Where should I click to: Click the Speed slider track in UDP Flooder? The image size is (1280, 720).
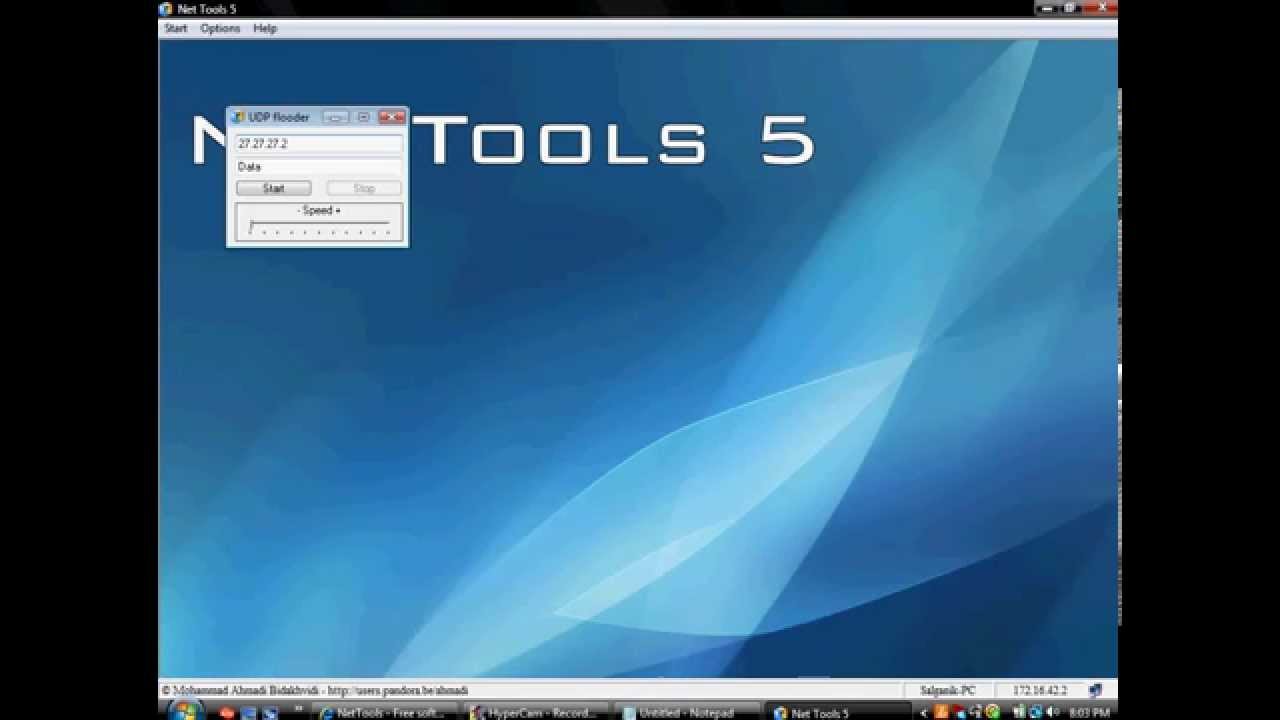(x=319, y=224)
